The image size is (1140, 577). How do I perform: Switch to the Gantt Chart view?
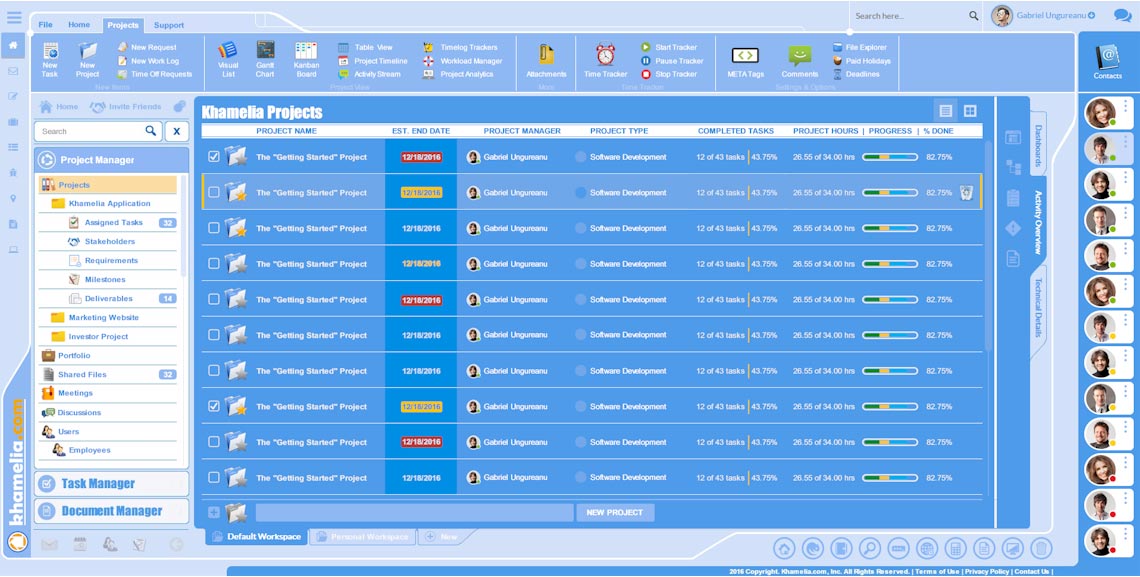[265, 59]
